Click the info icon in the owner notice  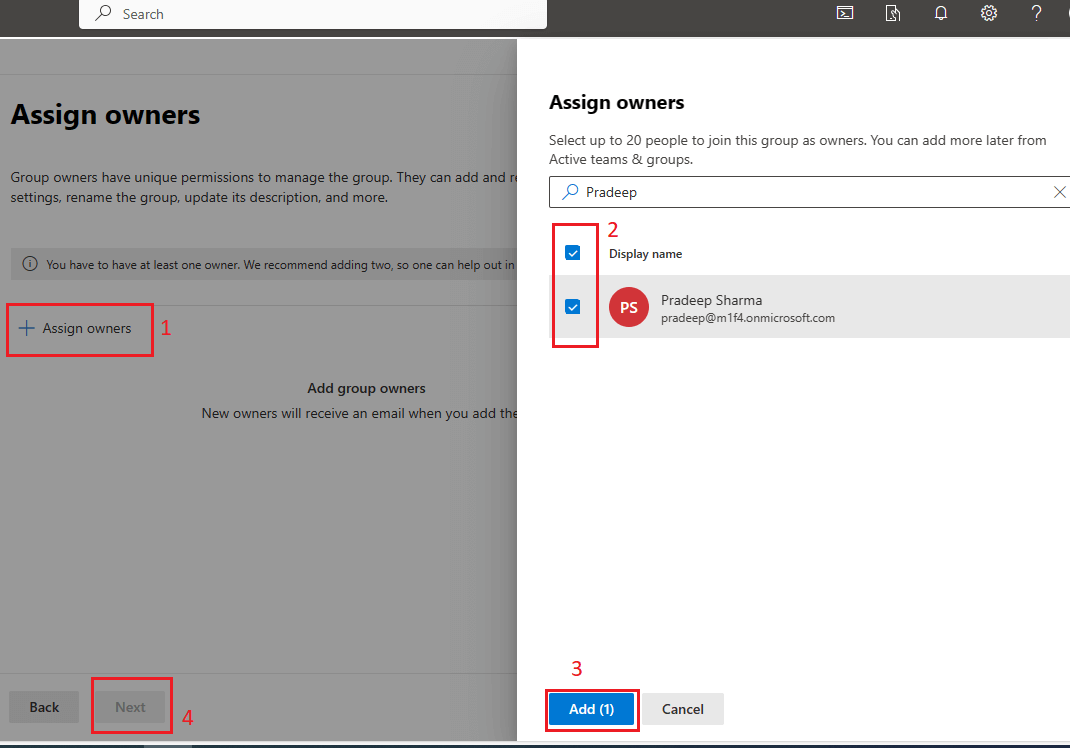click(30, 264)
